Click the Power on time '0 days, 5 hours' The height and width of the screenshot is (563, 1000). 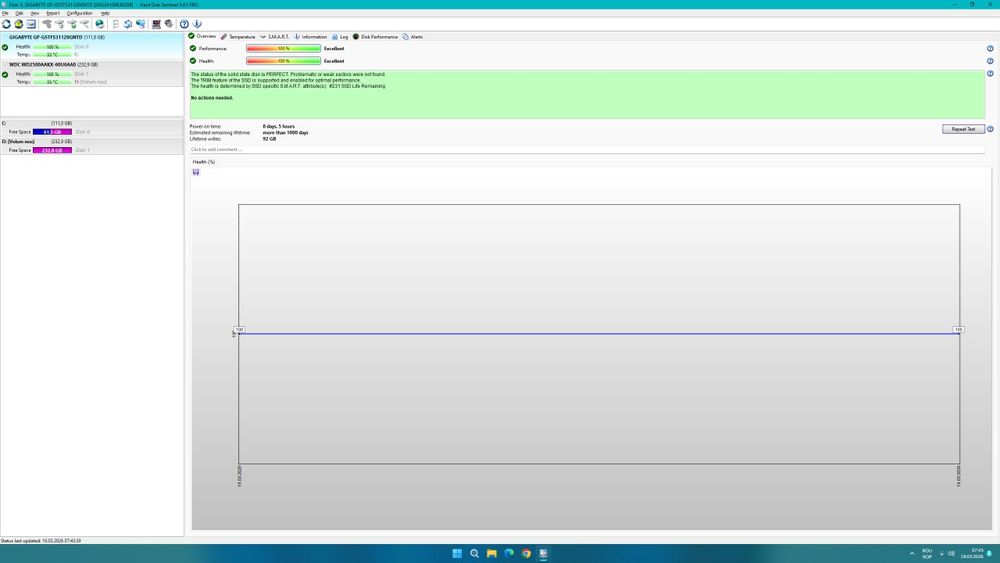click(x=279, y=127)
